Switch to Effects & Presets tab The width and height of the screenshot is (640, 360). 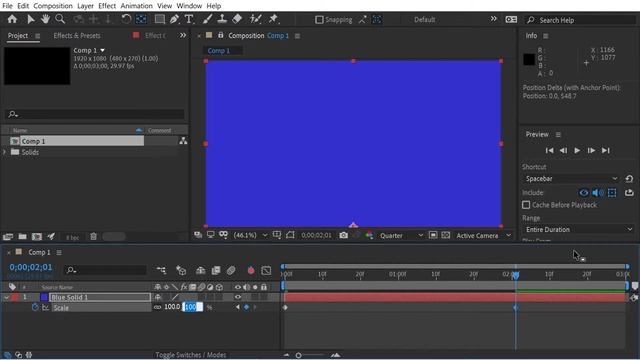(77, 36)
